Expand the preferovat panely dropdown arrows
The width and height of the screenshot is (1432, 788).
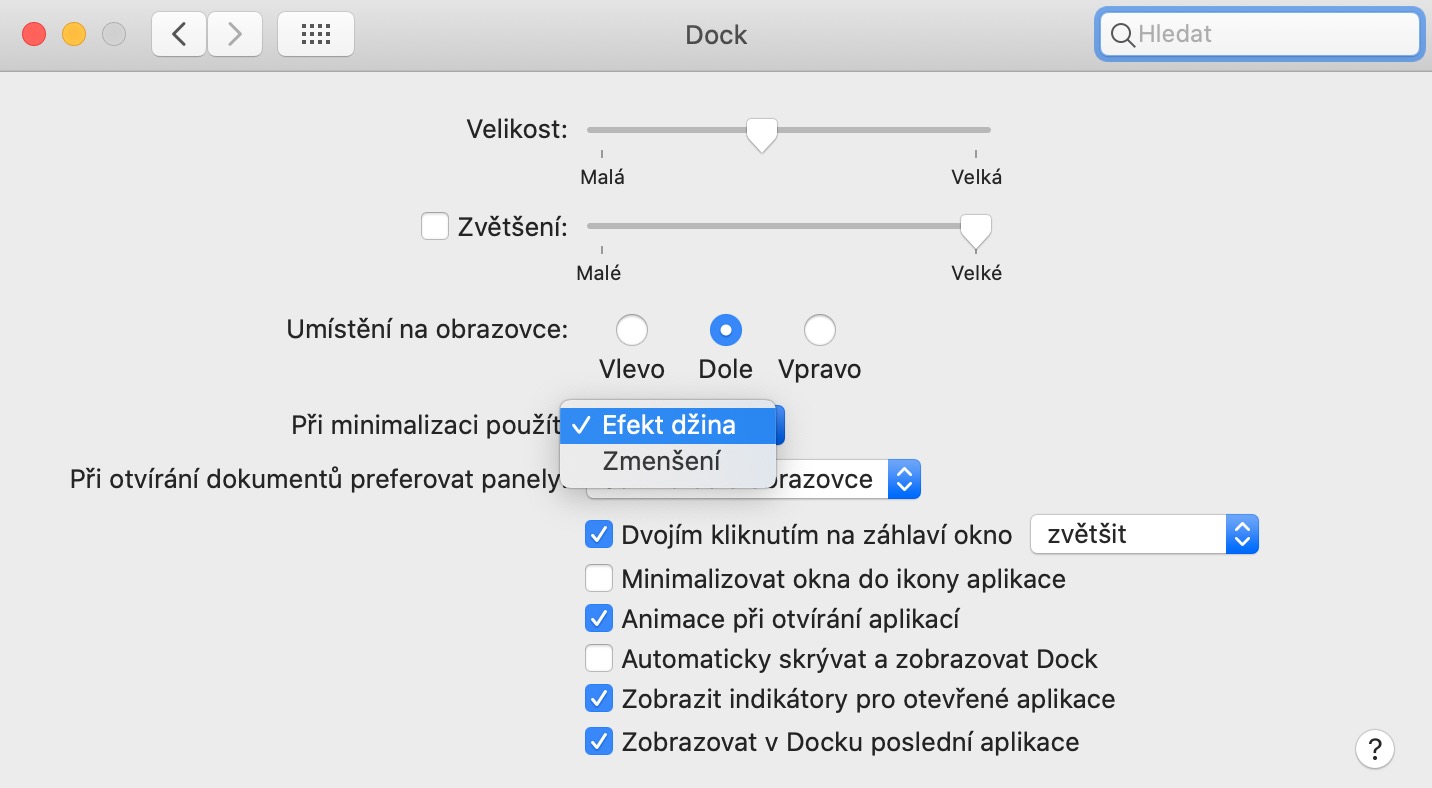(904, 480)
